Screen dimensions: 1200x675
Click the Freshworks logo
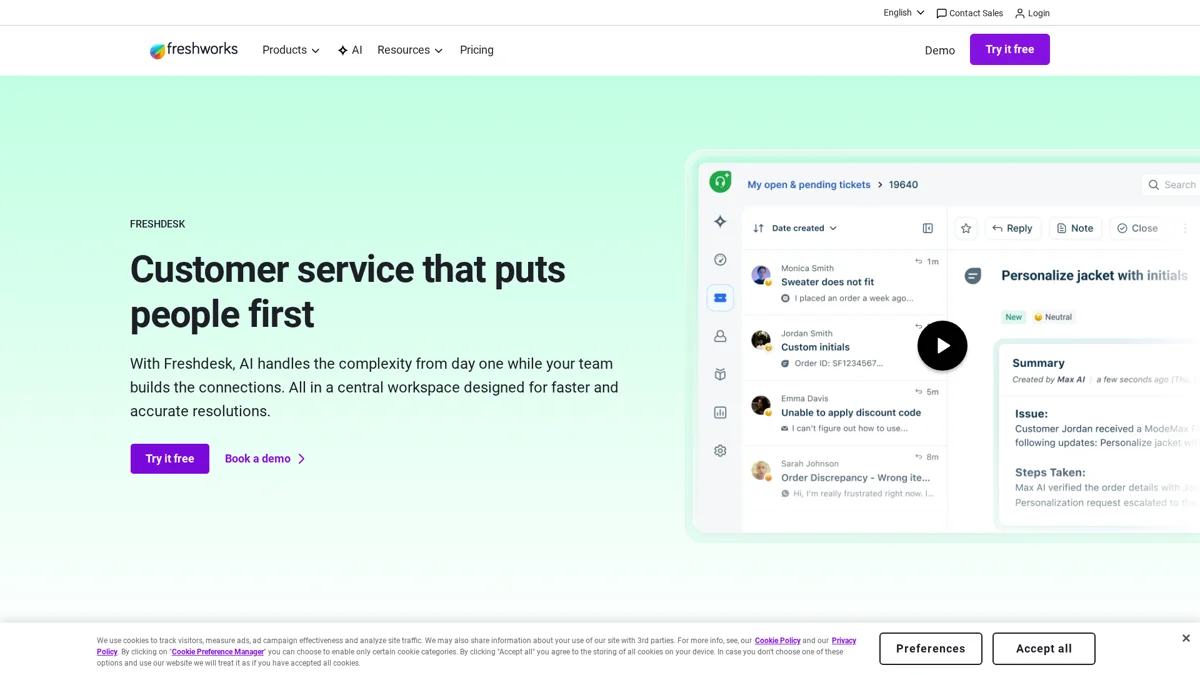pos(194,50)
